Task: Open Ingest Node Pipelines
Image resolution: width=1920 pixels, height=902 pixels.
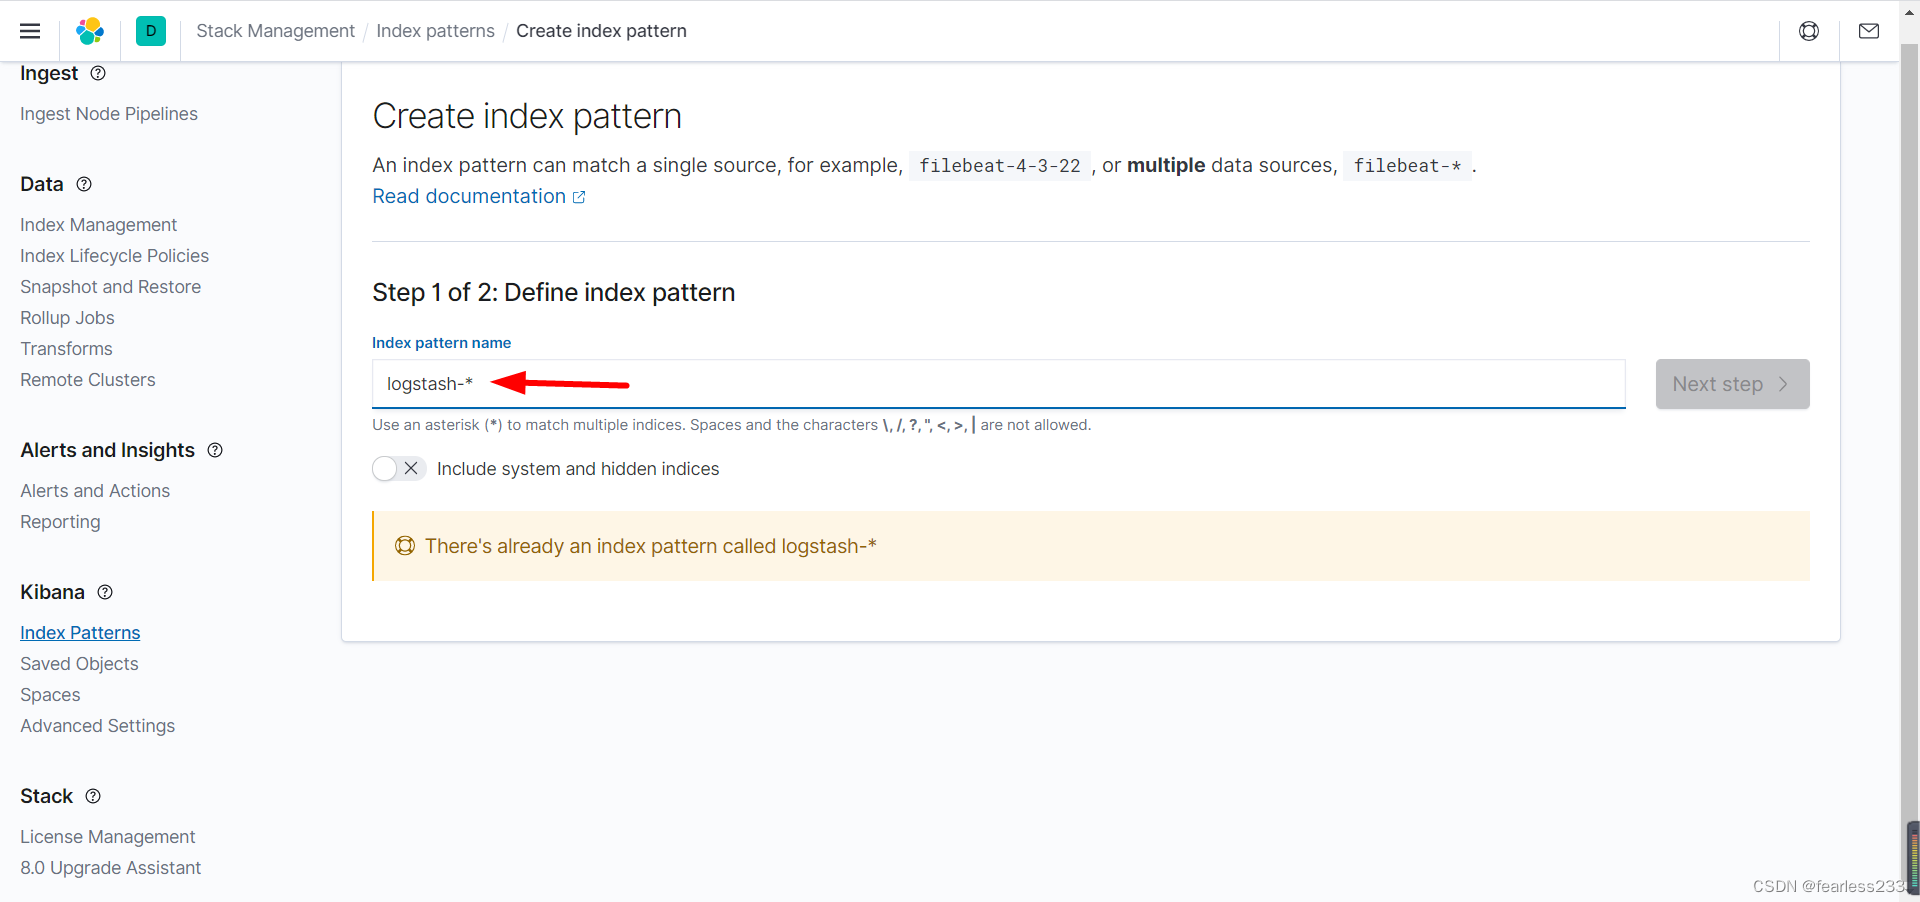Action: pyautogui.click(x=109, y=114)
